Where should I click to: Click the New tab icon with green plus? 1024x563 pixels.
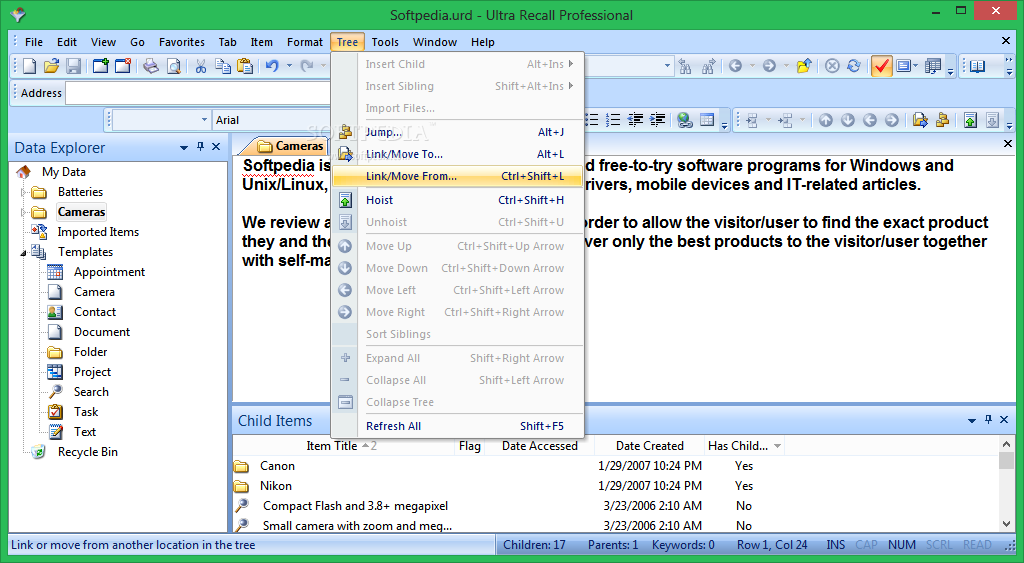(x=101, y=66)
